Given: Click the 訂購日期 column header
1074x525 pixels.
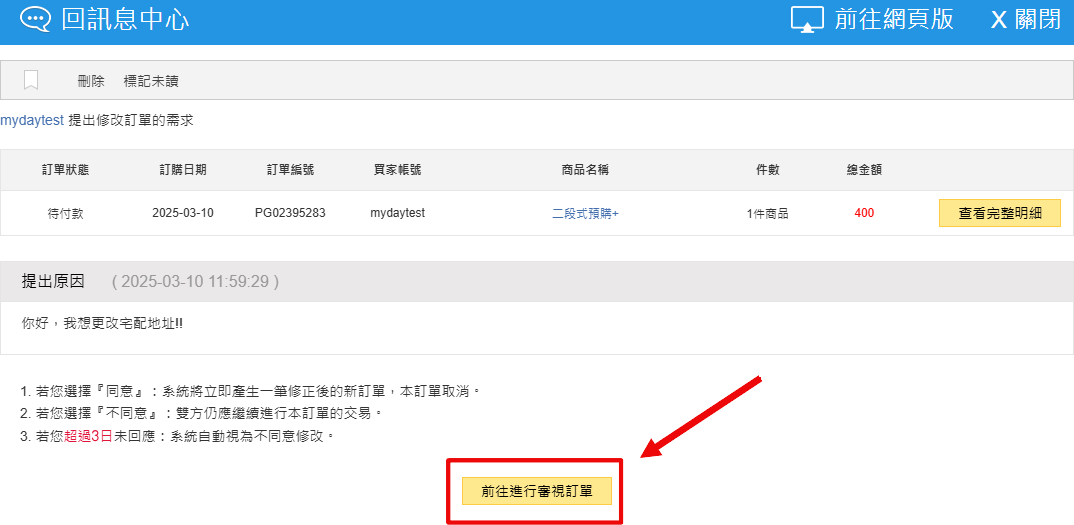Looking at the screenshot, I should [183, 170].
